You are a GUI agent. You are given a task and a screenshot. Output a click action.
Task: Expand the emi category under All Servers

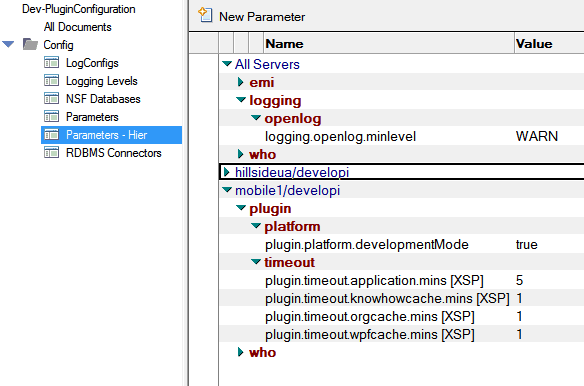coord(241,82)
